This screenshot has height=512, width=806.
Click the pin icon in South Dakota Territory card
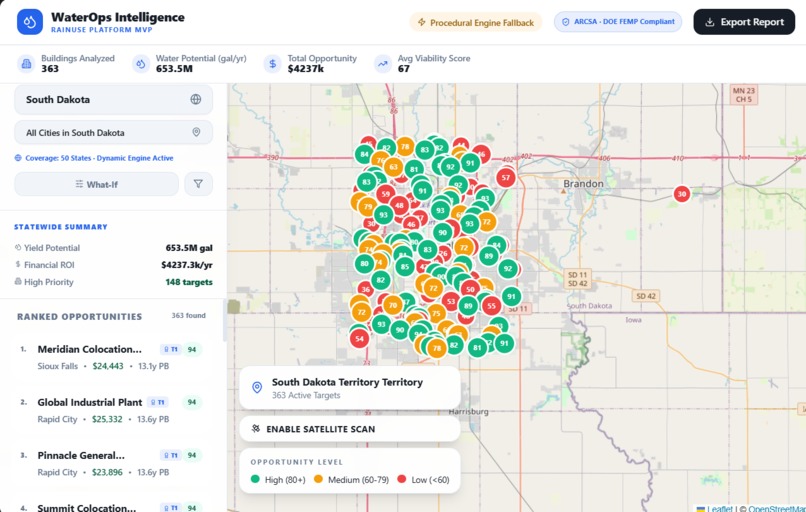click(258, 388)
